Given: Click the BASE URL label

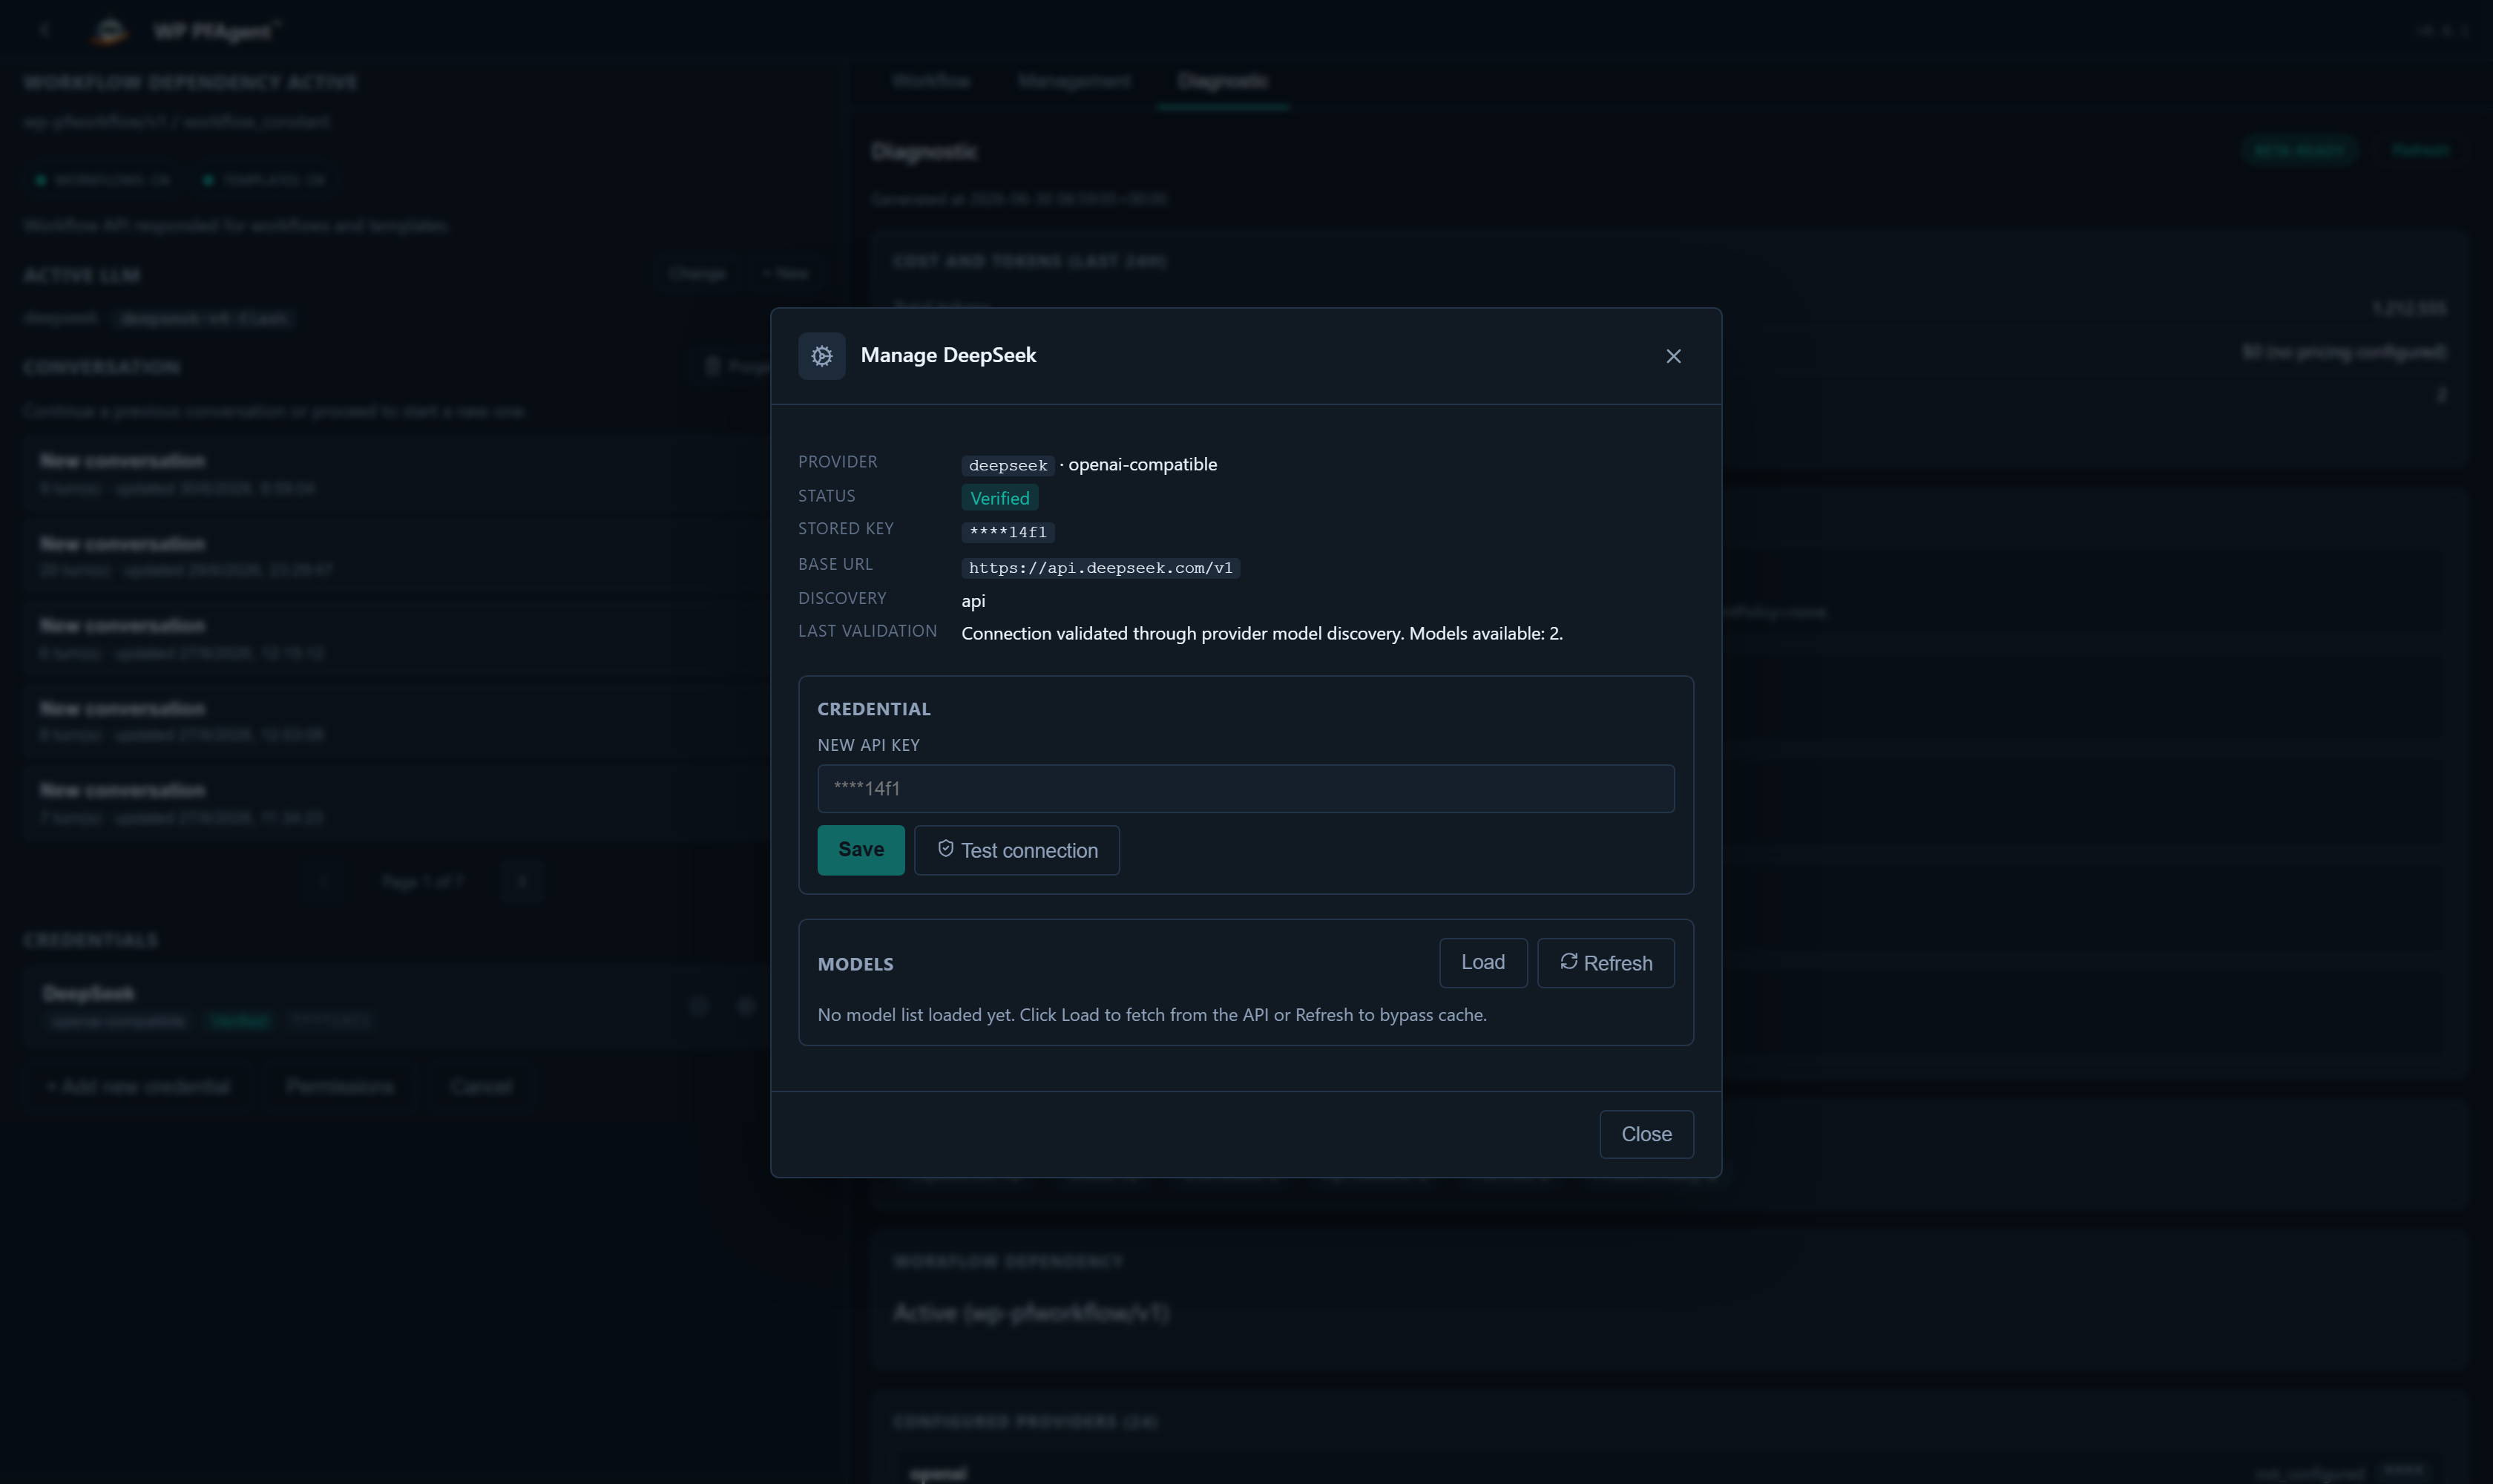Looking at the screenshot, I should (835, 565).
